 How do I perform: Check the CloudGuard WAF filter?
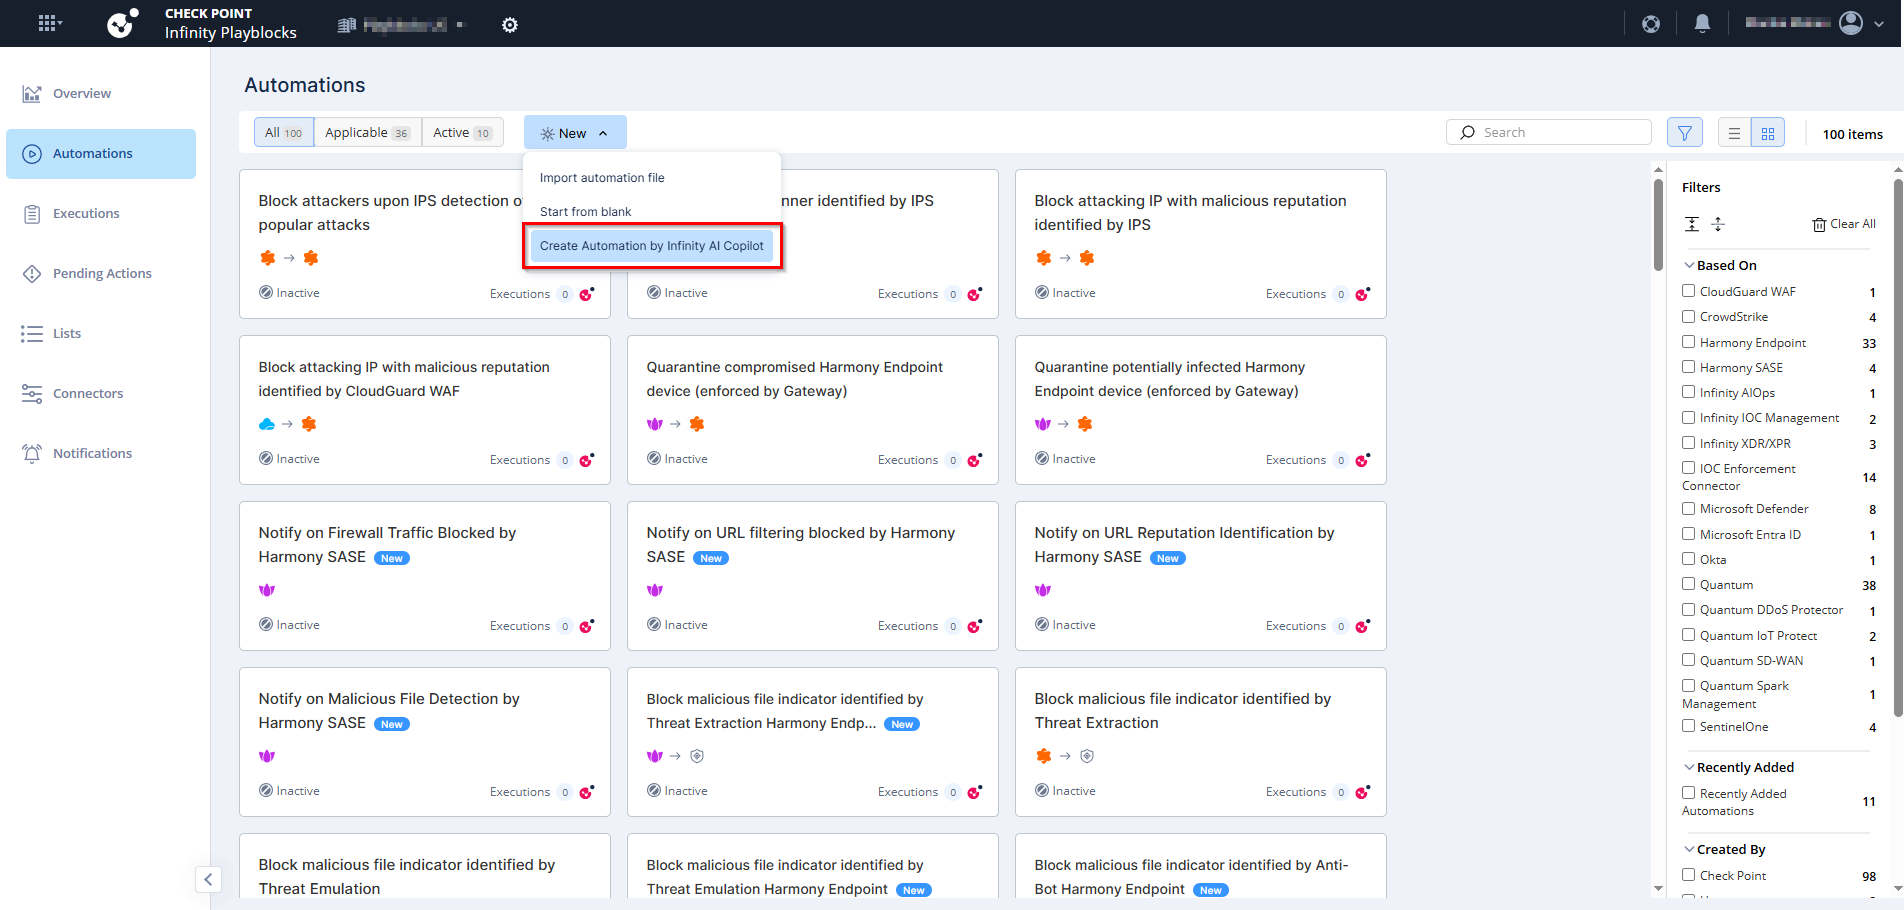tap(1689, 291)
